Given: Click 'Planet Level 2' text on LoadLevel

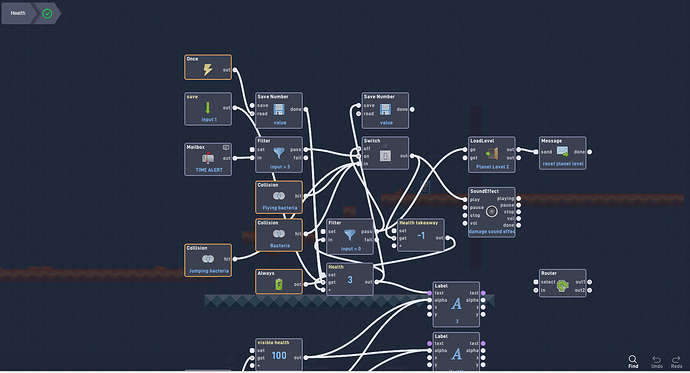Looking at the screenshot, I should point(492,167).
